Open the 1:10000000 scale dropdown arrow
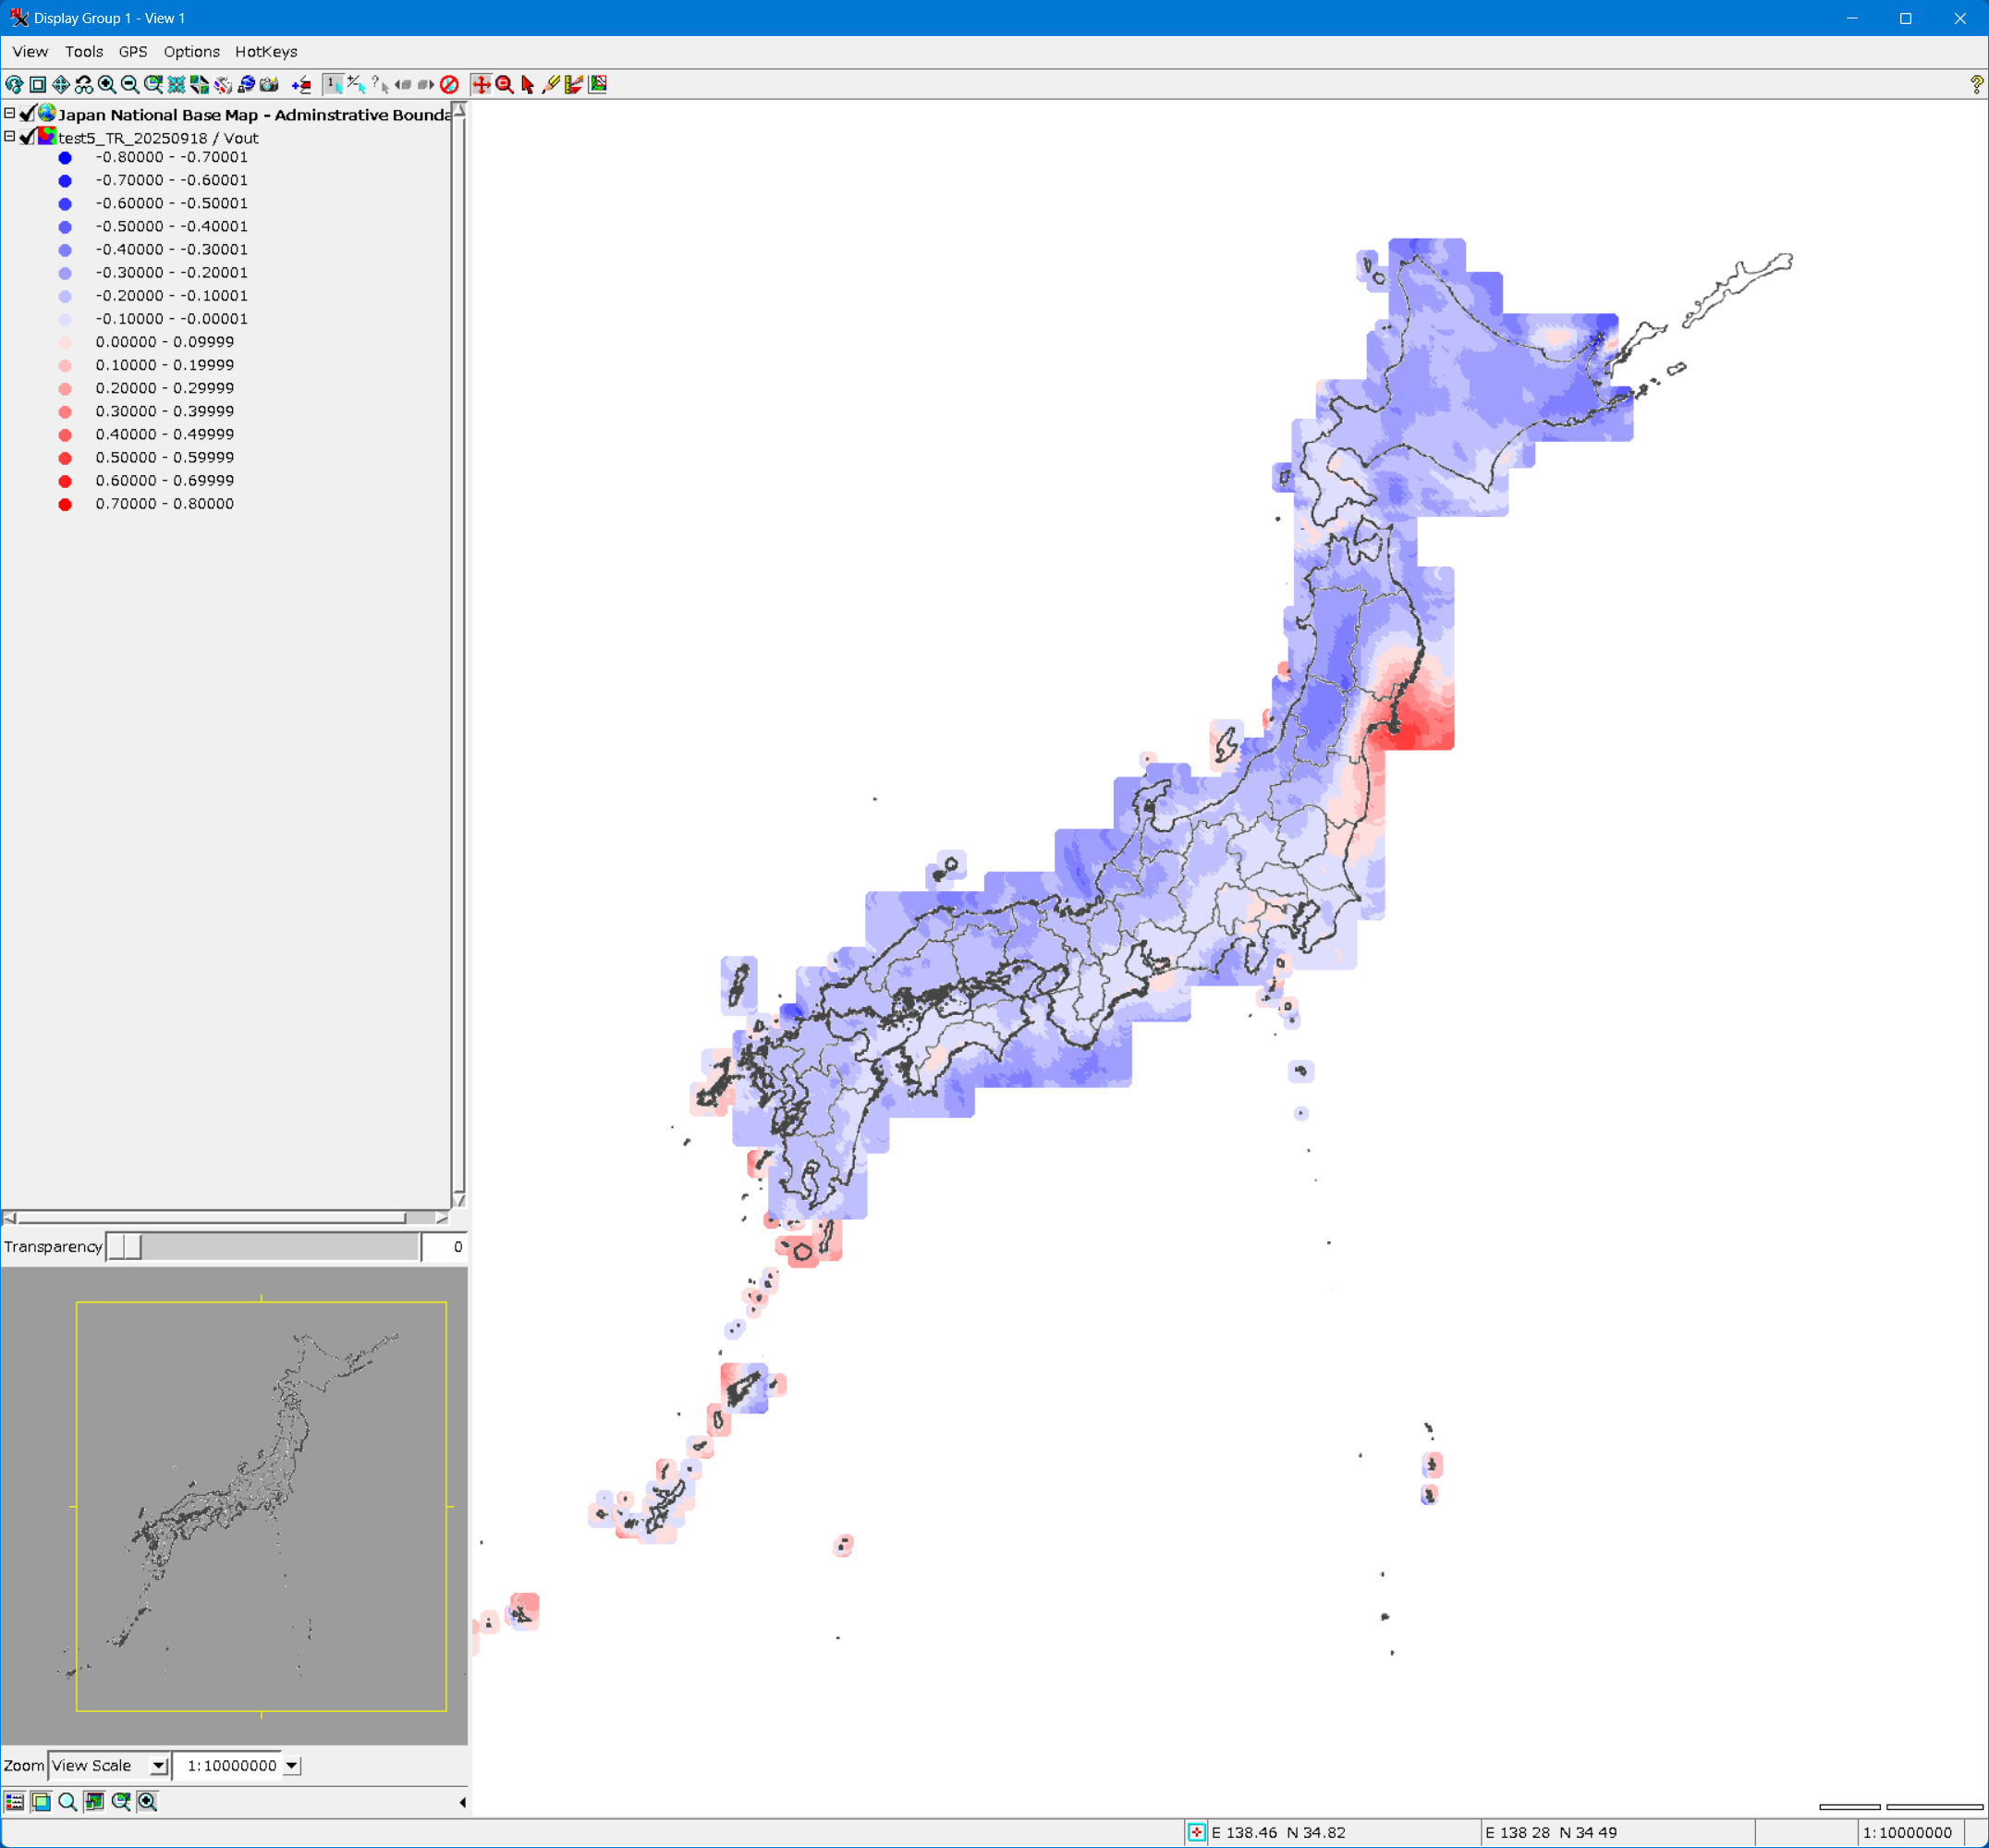This screenshot has height=1848, width=1989. [292, 1765]
